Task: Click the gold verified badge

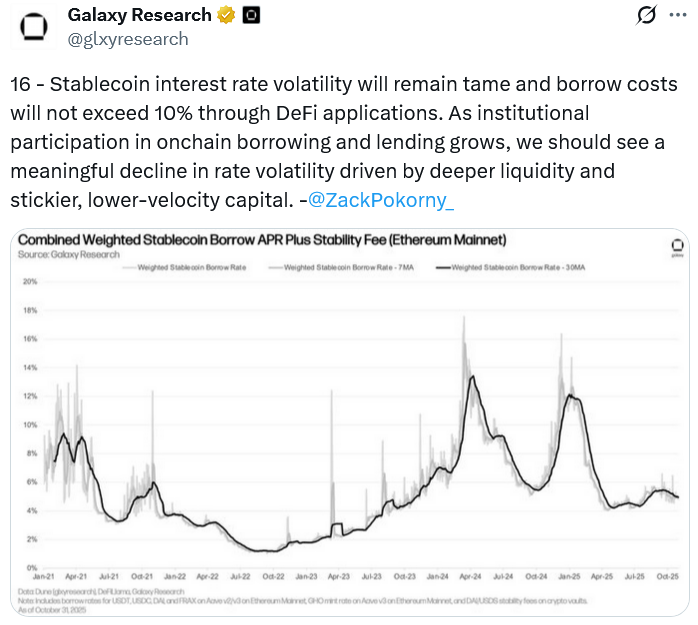Action: (227, 15)
